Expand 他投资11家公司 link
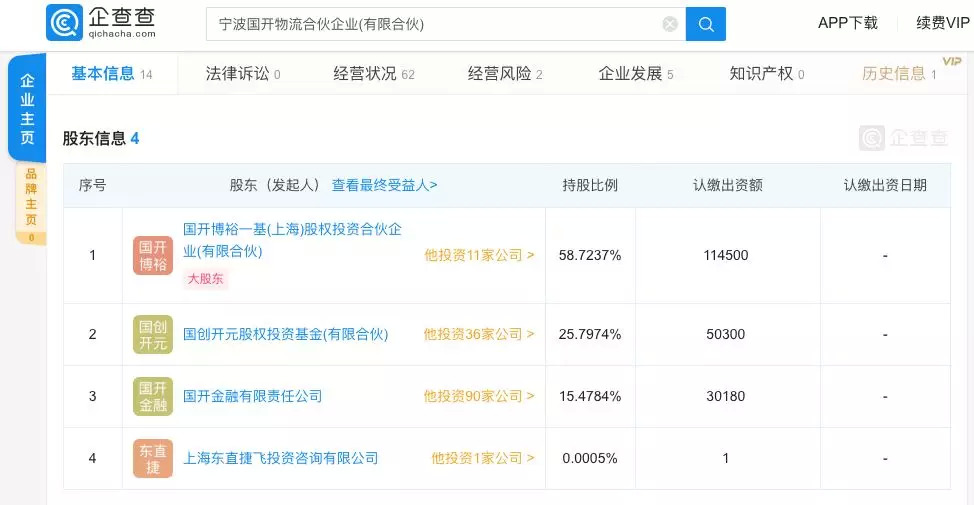Screen dimensions: 974x505 pos(479,255)
